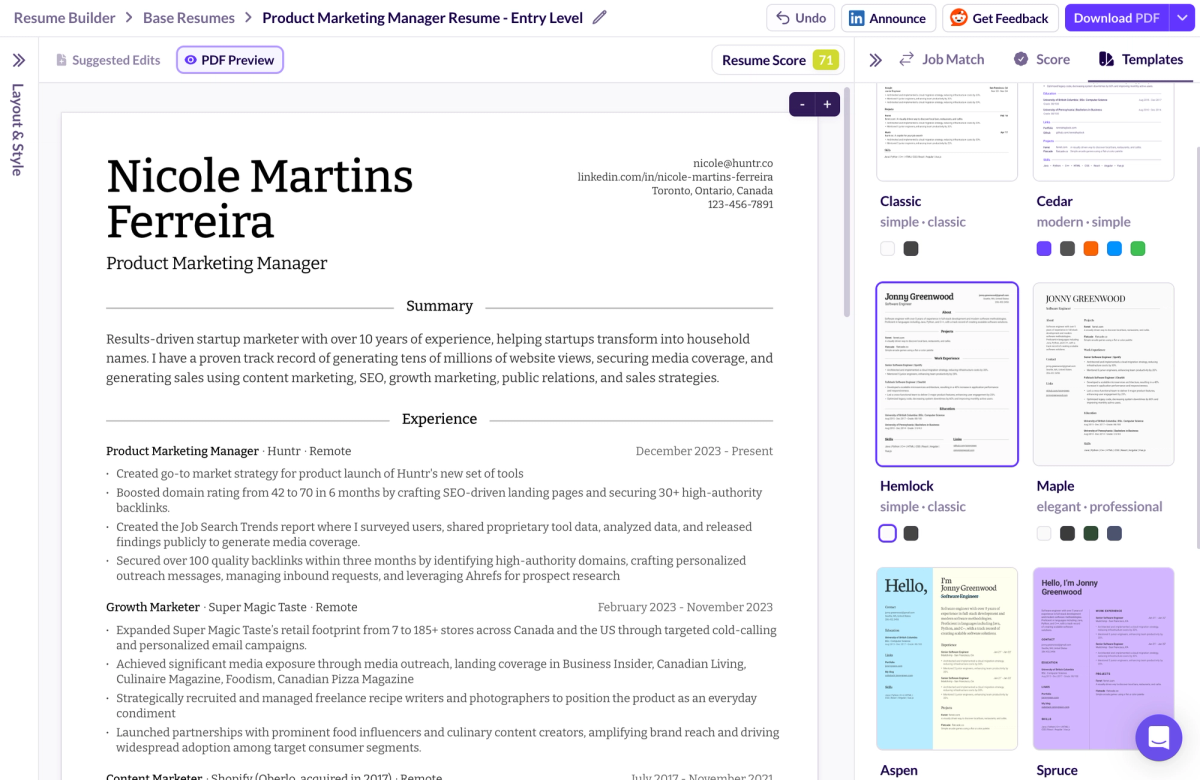Click the email nicole@huntr.co

(x=733, y=163)
